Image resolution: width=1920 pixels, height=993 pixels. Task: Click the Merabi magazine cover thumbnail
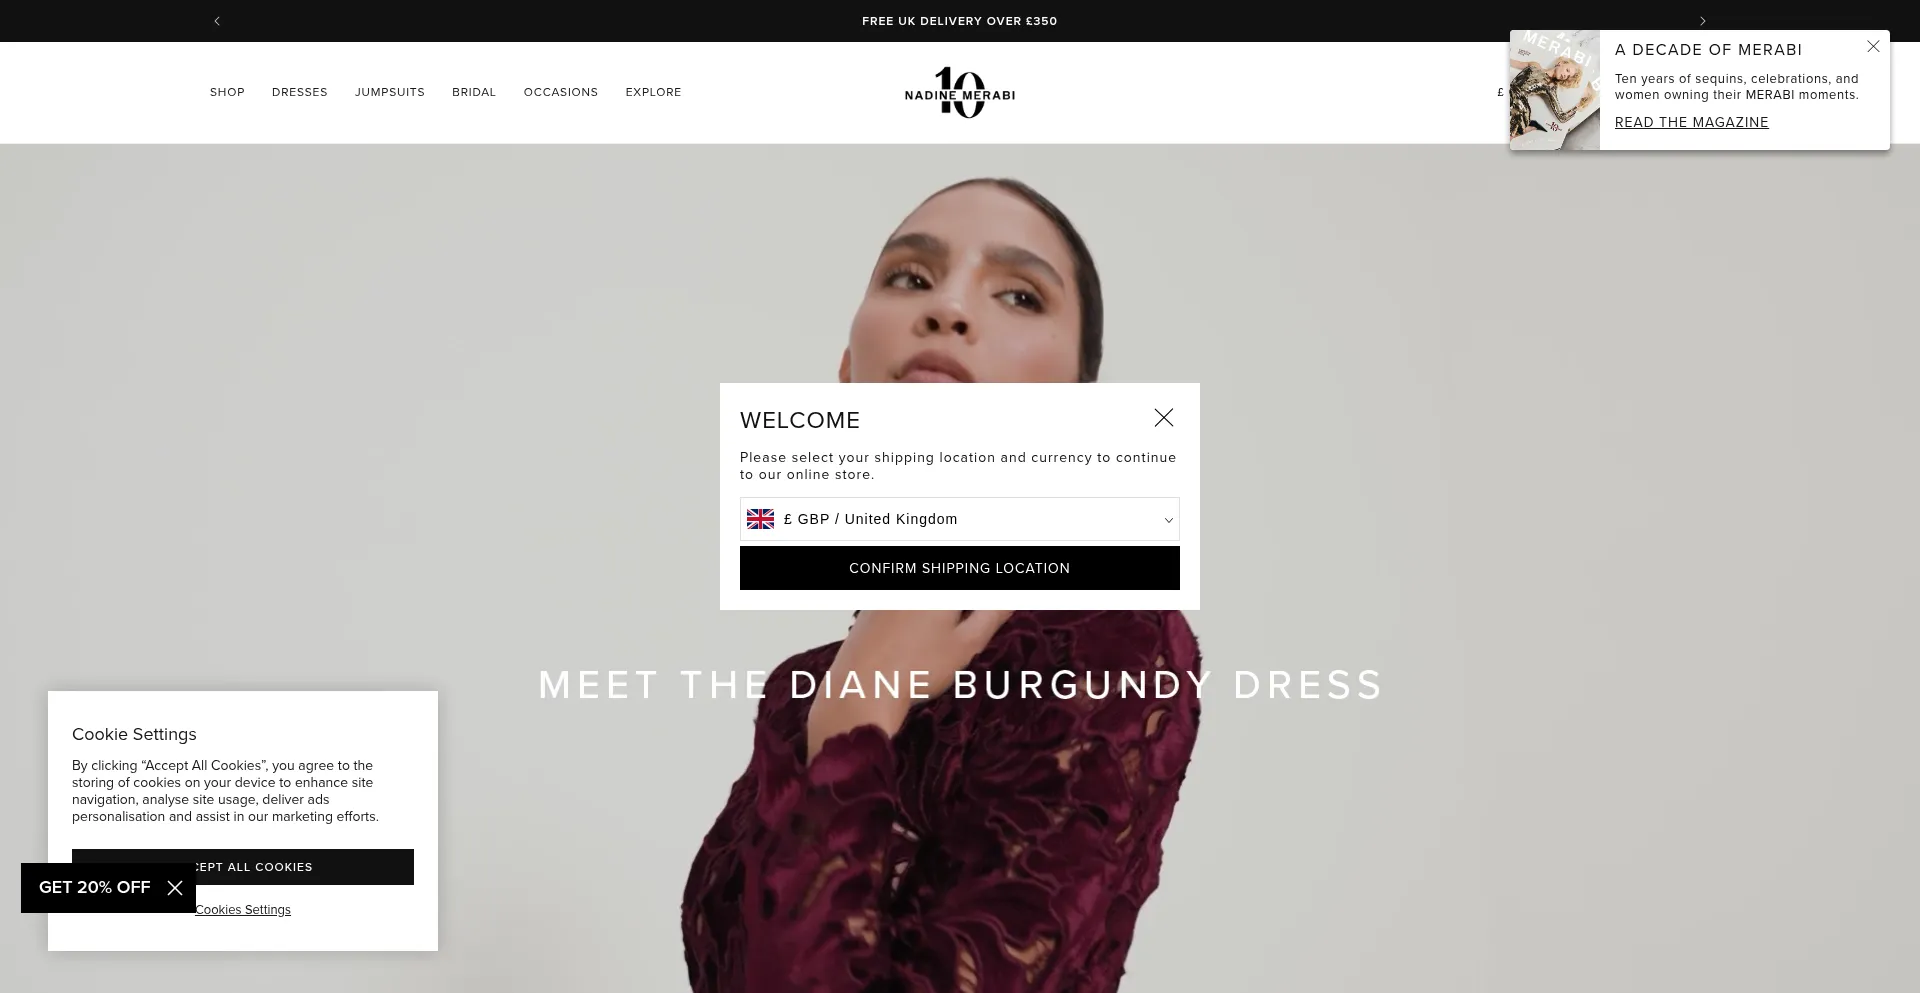point(1555,90)
